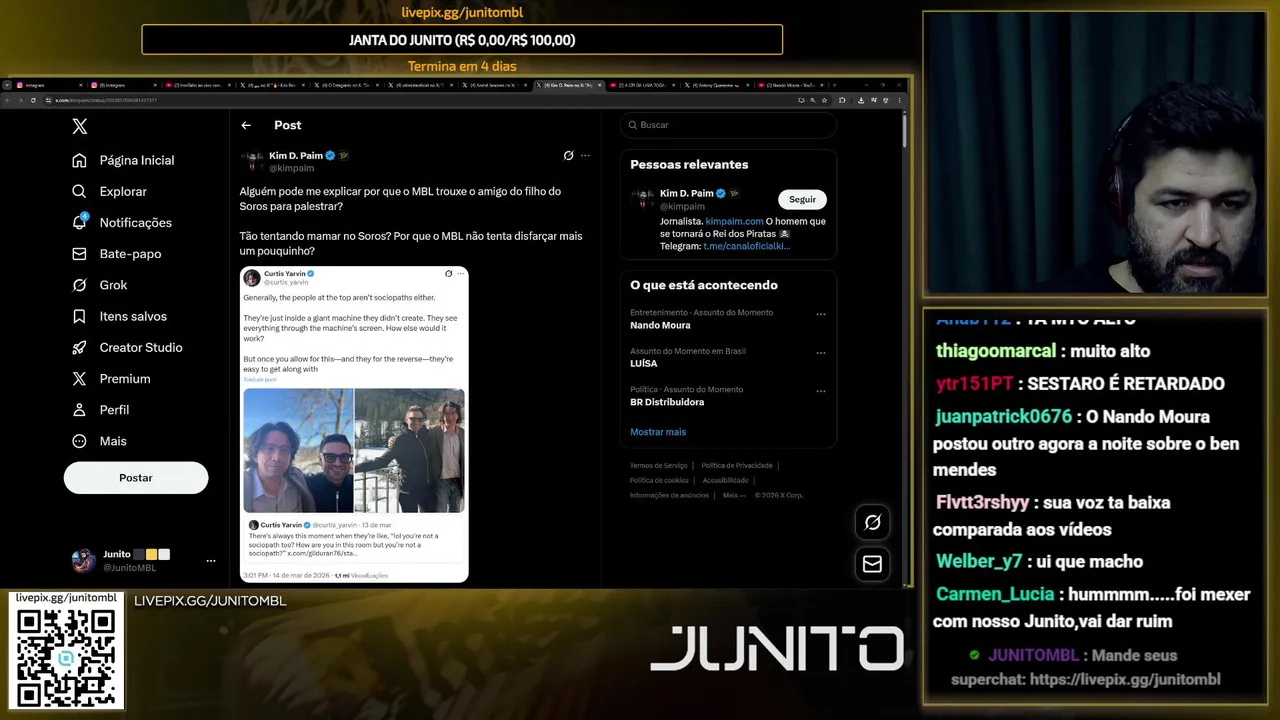Open Junito account switcher menu

(x=143, y=561)
